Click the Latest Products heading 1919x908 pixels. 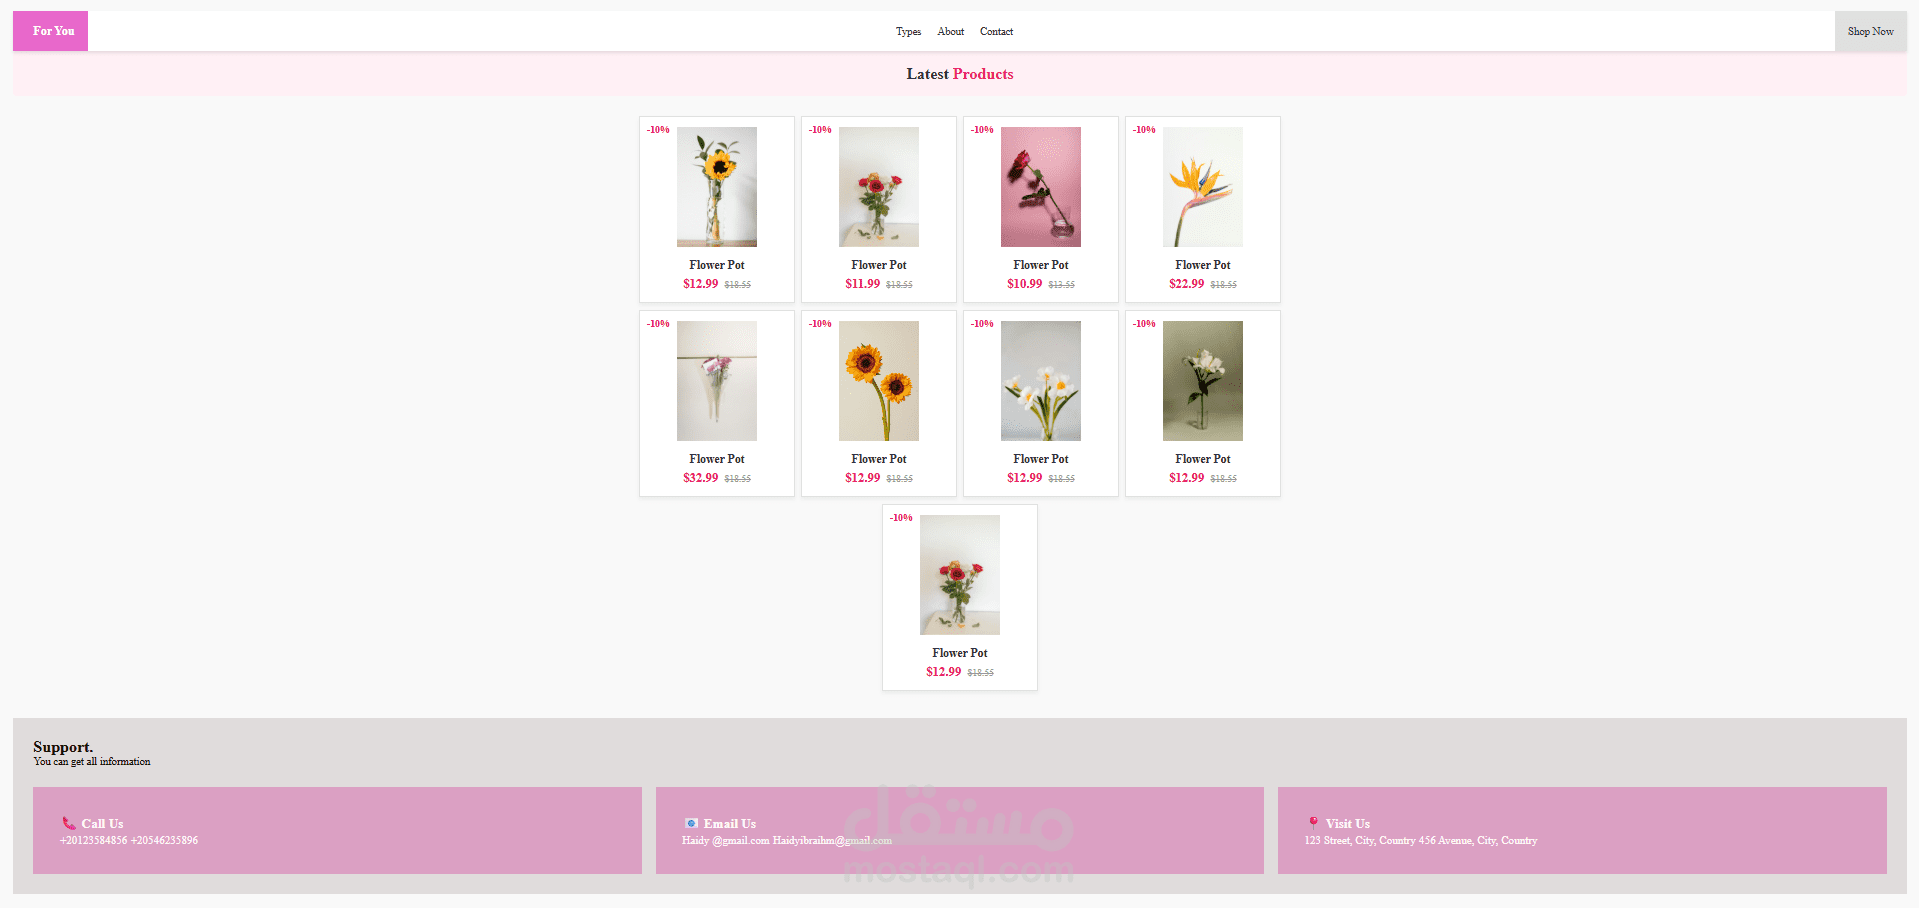[959, 73]
